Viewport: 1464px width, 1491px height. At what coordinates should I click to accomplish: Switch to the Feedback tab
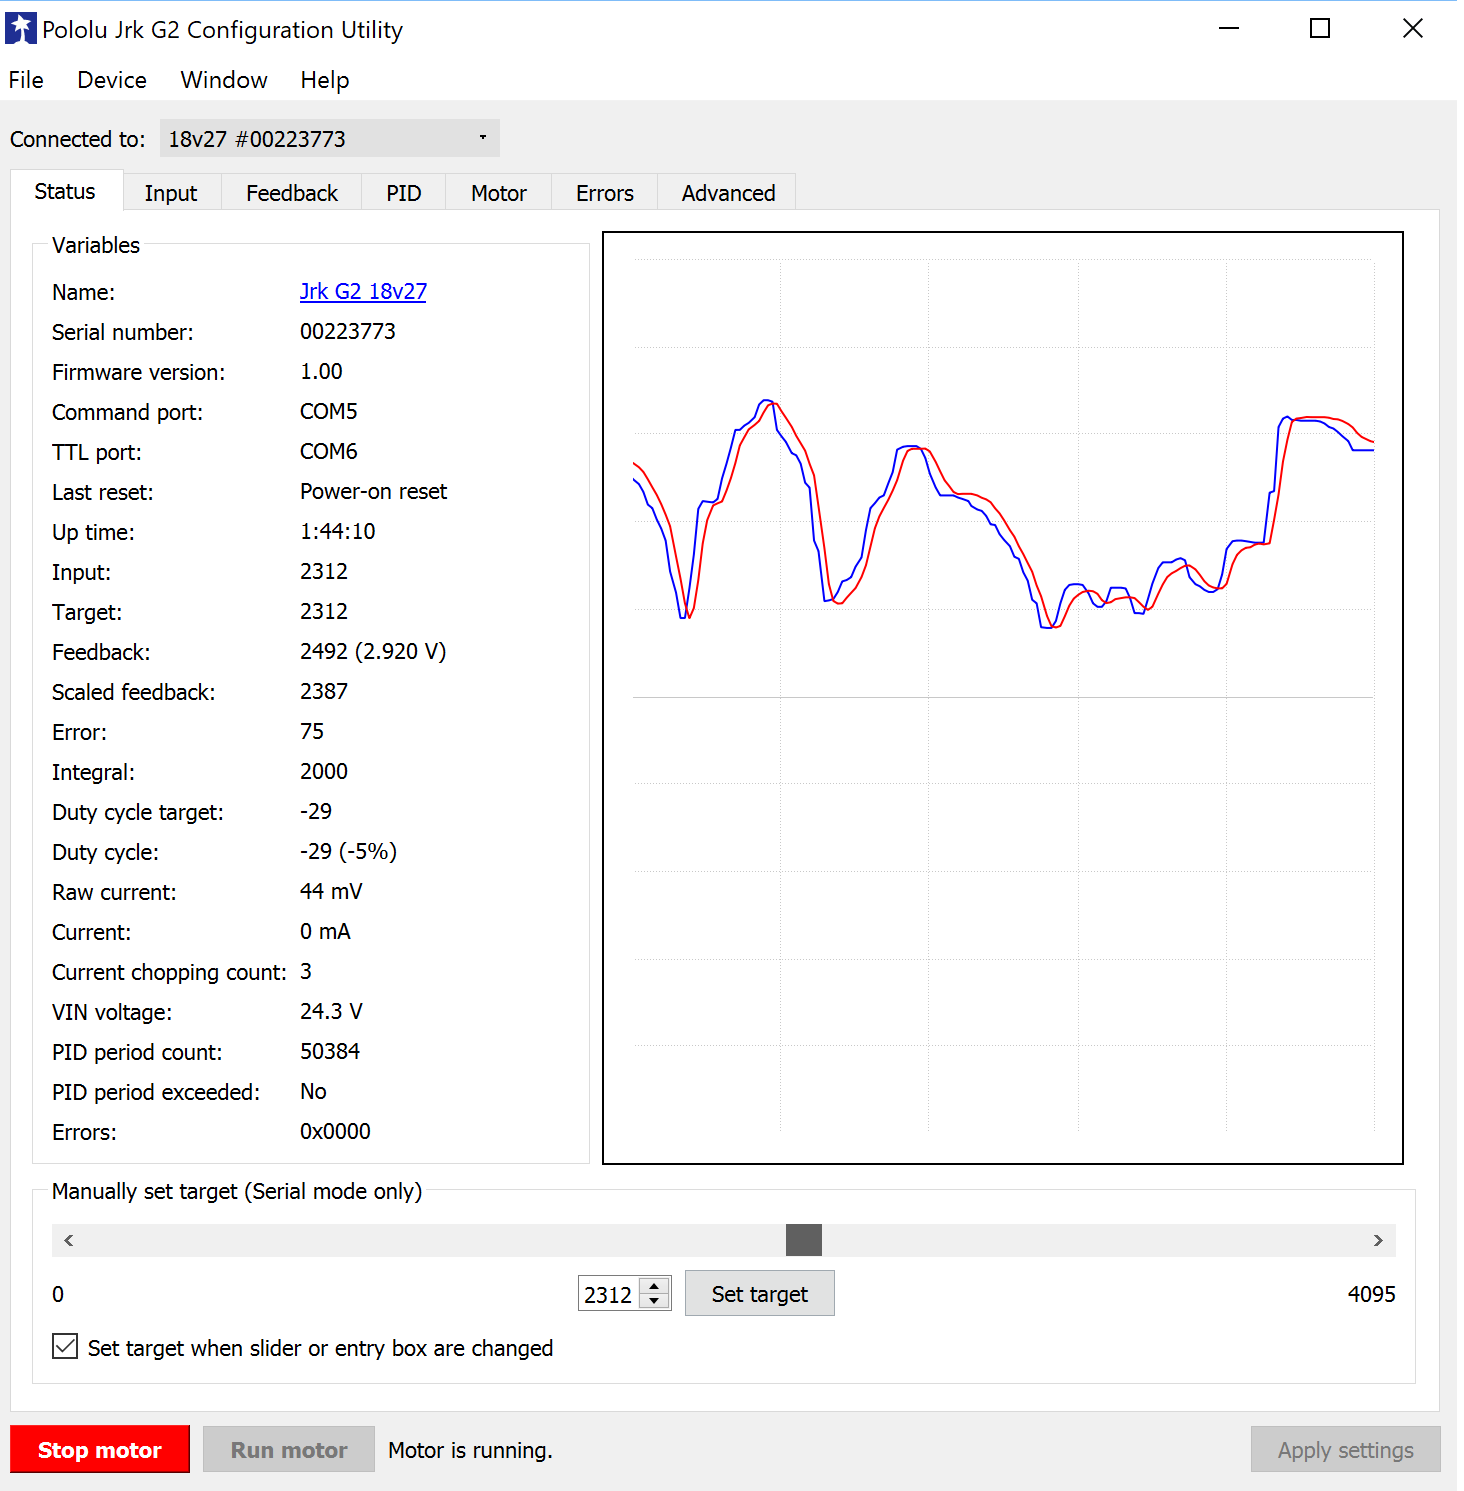[x=291, y=192]
